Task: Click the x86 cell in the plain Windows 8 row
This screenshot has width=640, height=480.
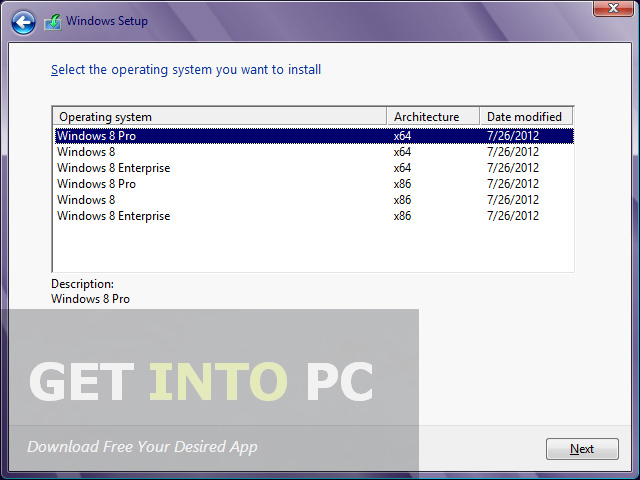Action: click(402, 200)
